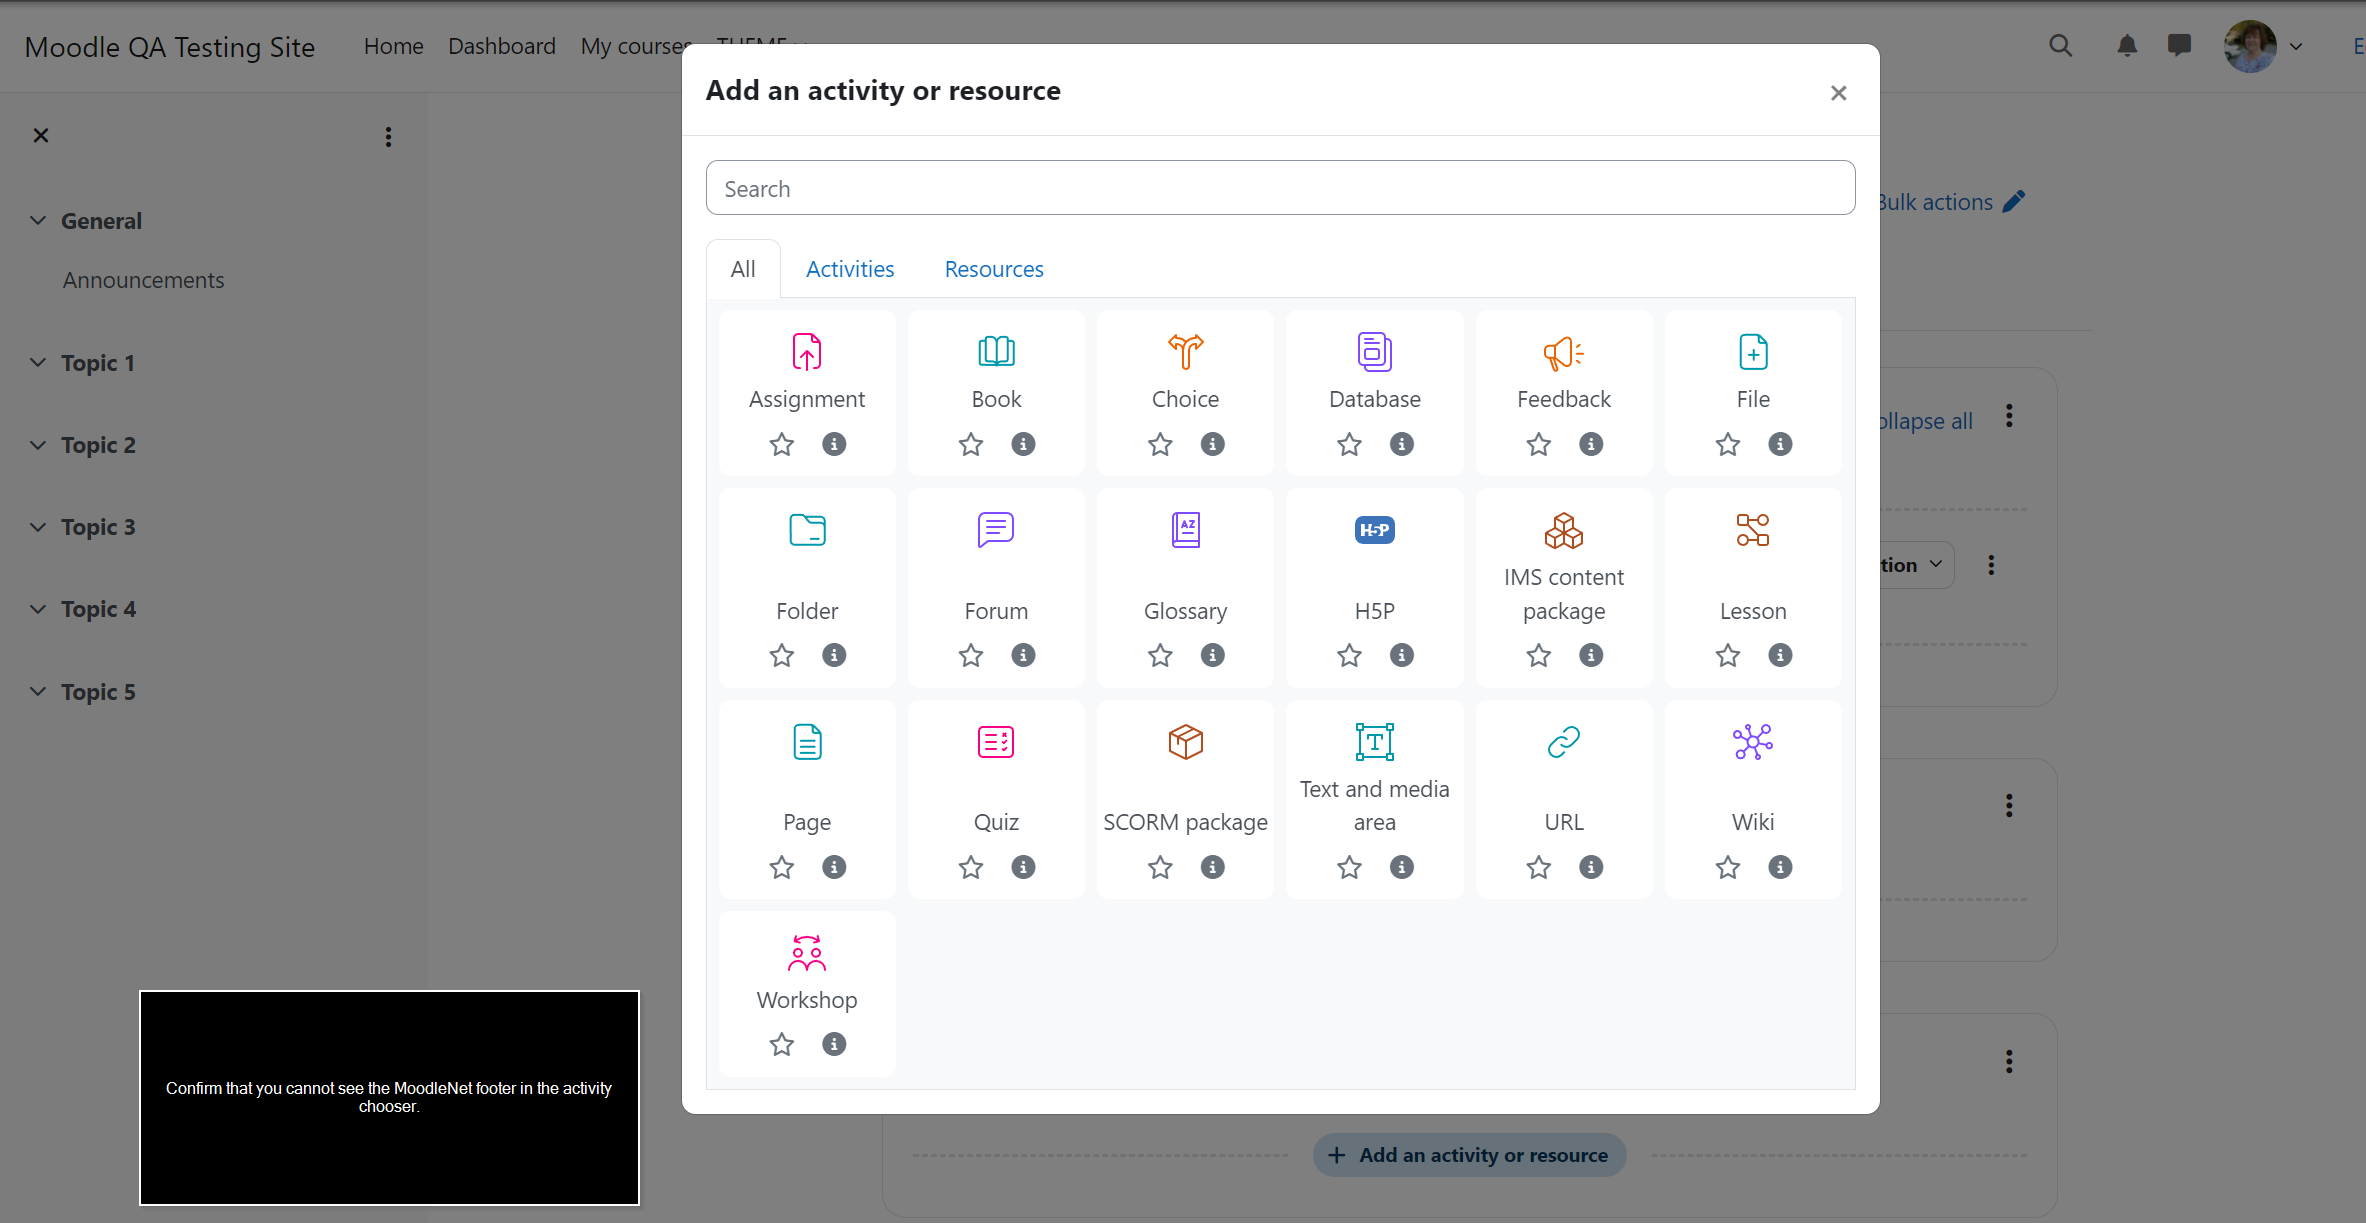Screen dimensions: 2366x1223
Task: Select the Quiz activity icon
Action: [996, 742]
